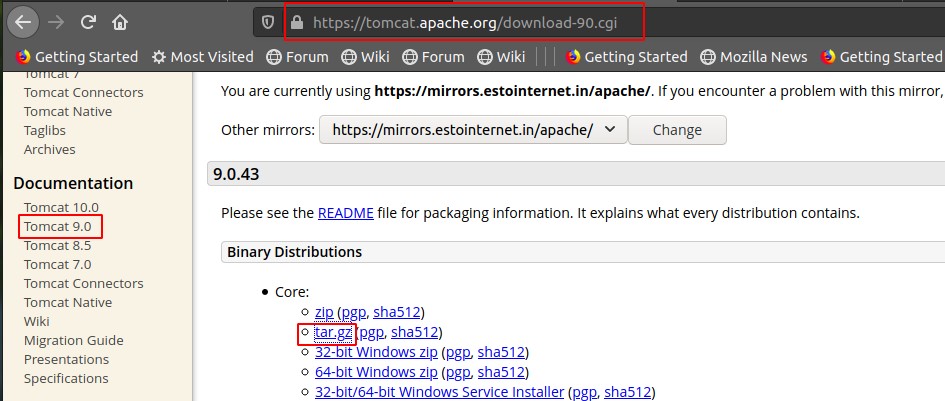Click the Forward arrow navigation button
The image size is (945, 401).
(x=57, y=21)
